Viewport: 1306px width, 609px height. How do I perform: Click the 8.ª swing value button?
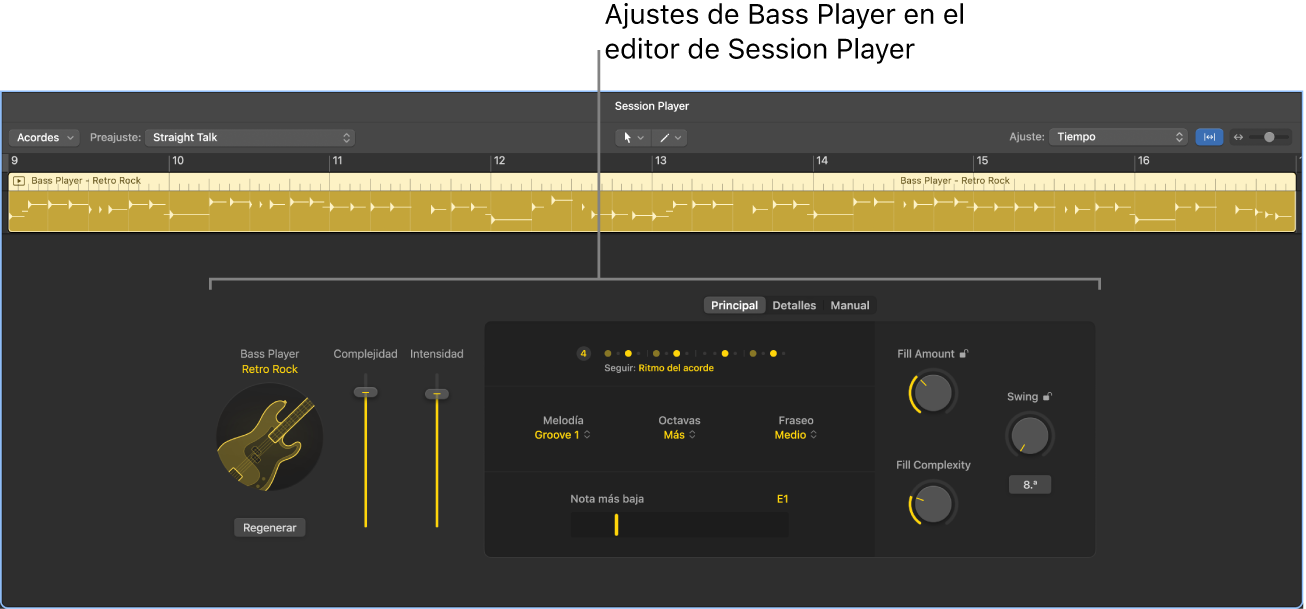coord(1029,484)
